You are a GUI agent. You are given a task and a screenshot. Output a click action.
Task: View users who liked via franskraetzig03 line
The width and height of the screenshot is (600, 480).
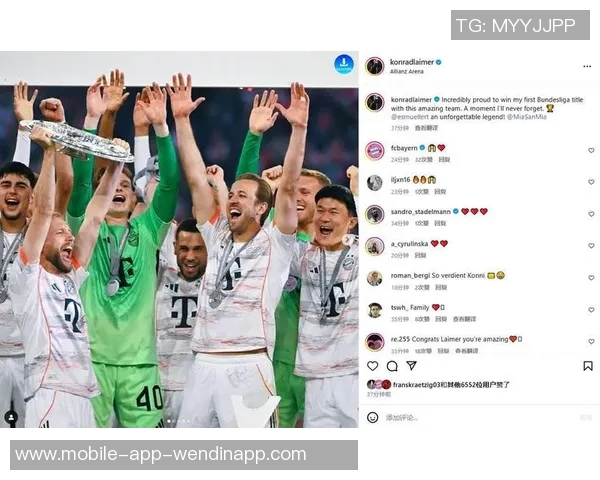pos(451,384)
